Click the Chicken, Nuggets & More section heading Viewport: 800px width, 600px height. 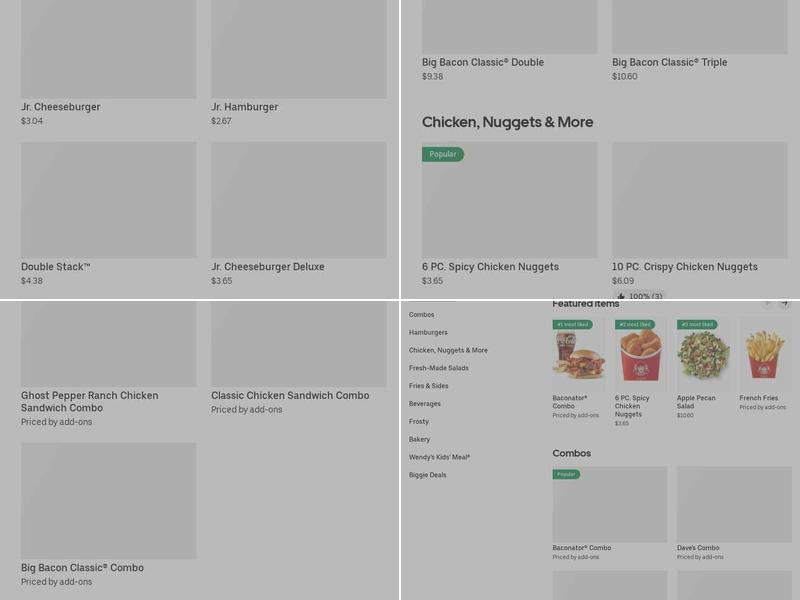508,122
